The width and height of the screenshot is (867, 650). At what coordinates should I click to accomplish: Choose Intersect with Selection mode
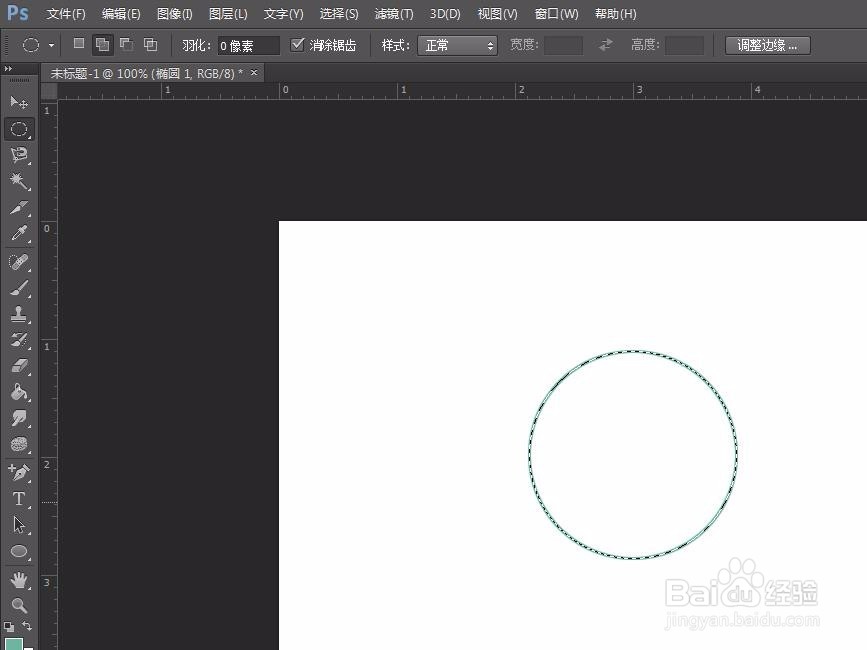[x=150, y=44]
